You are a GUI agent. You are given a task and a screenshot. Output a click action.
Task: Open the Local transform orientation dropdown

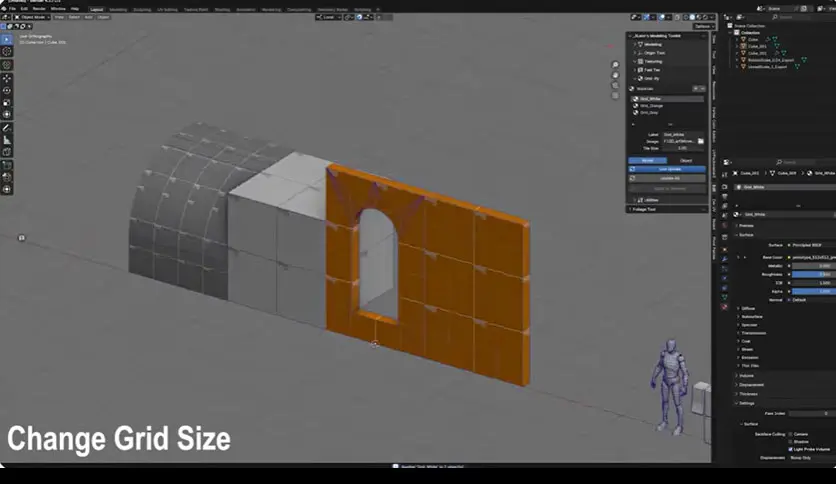pos(328,17)
